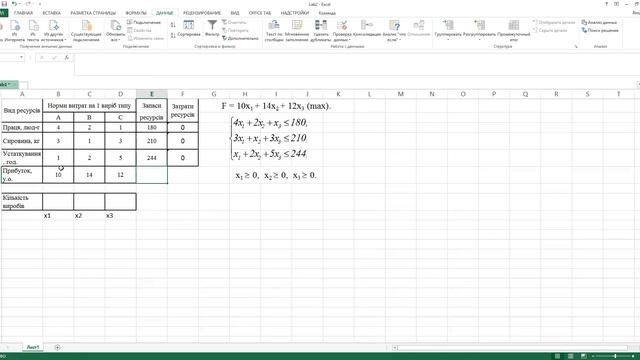This screenshot has height=360, width=640.
Task: Open Дополнительно advanced filter options
Action: 240,38
